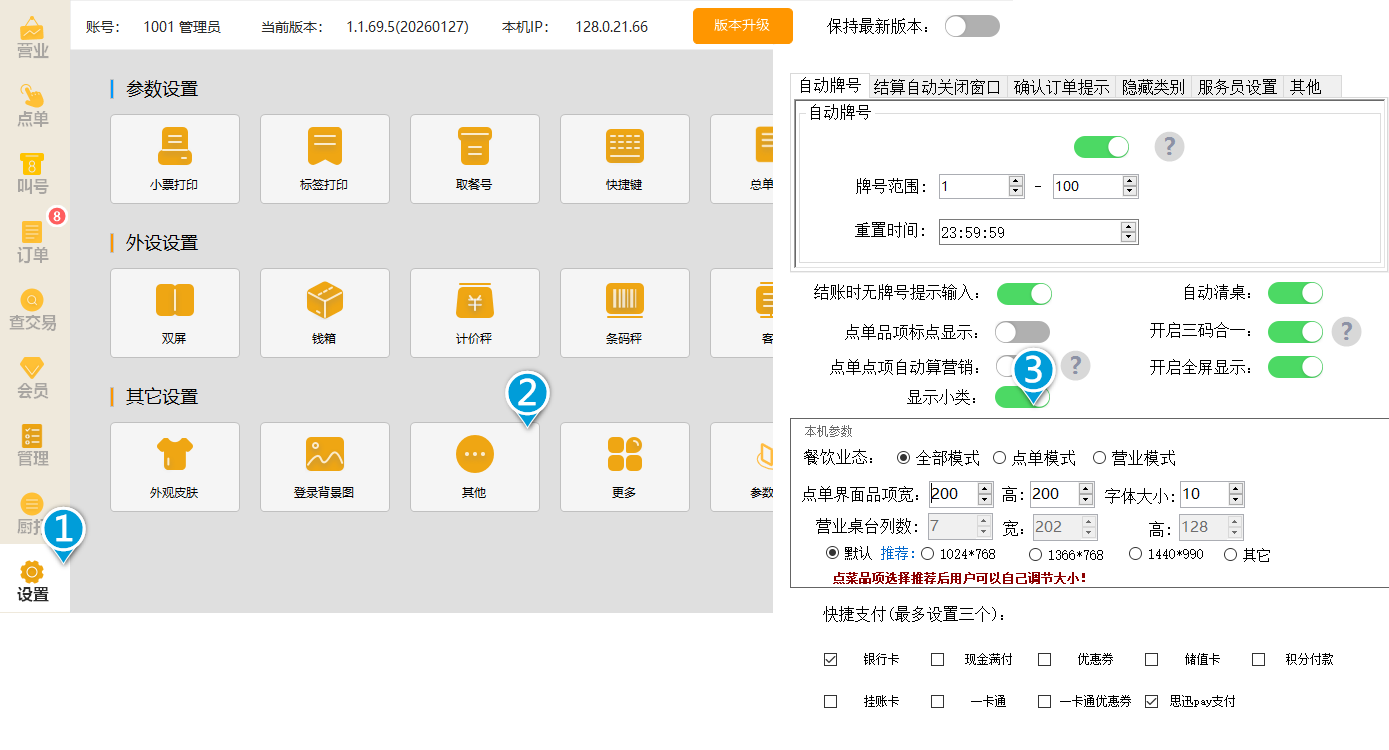Select the 点单模式 radio button
Screen dimensions: 1389x750
[1000, 458]
